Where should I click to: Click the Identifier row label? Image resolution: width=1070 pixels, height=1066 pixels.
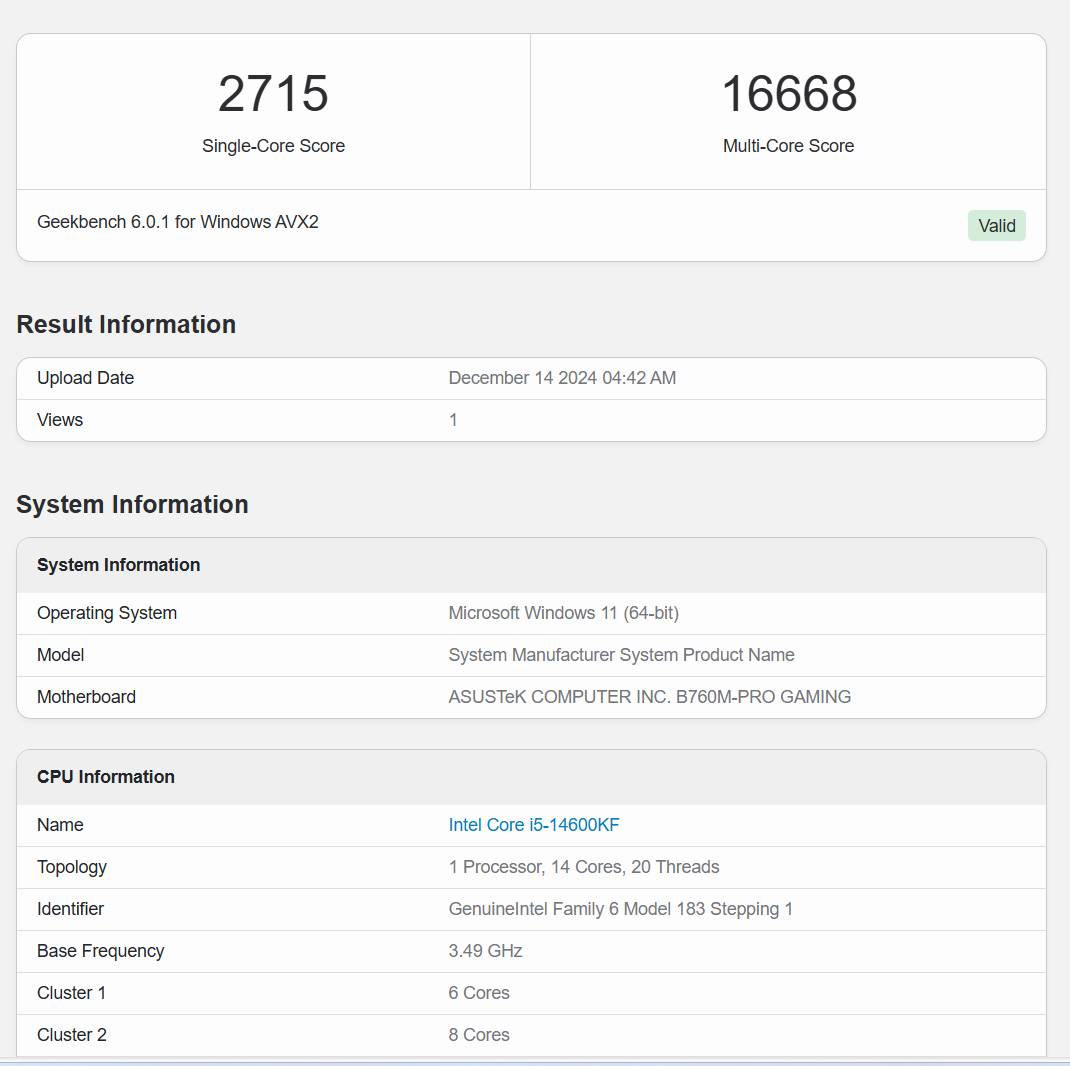pos(70,909)
